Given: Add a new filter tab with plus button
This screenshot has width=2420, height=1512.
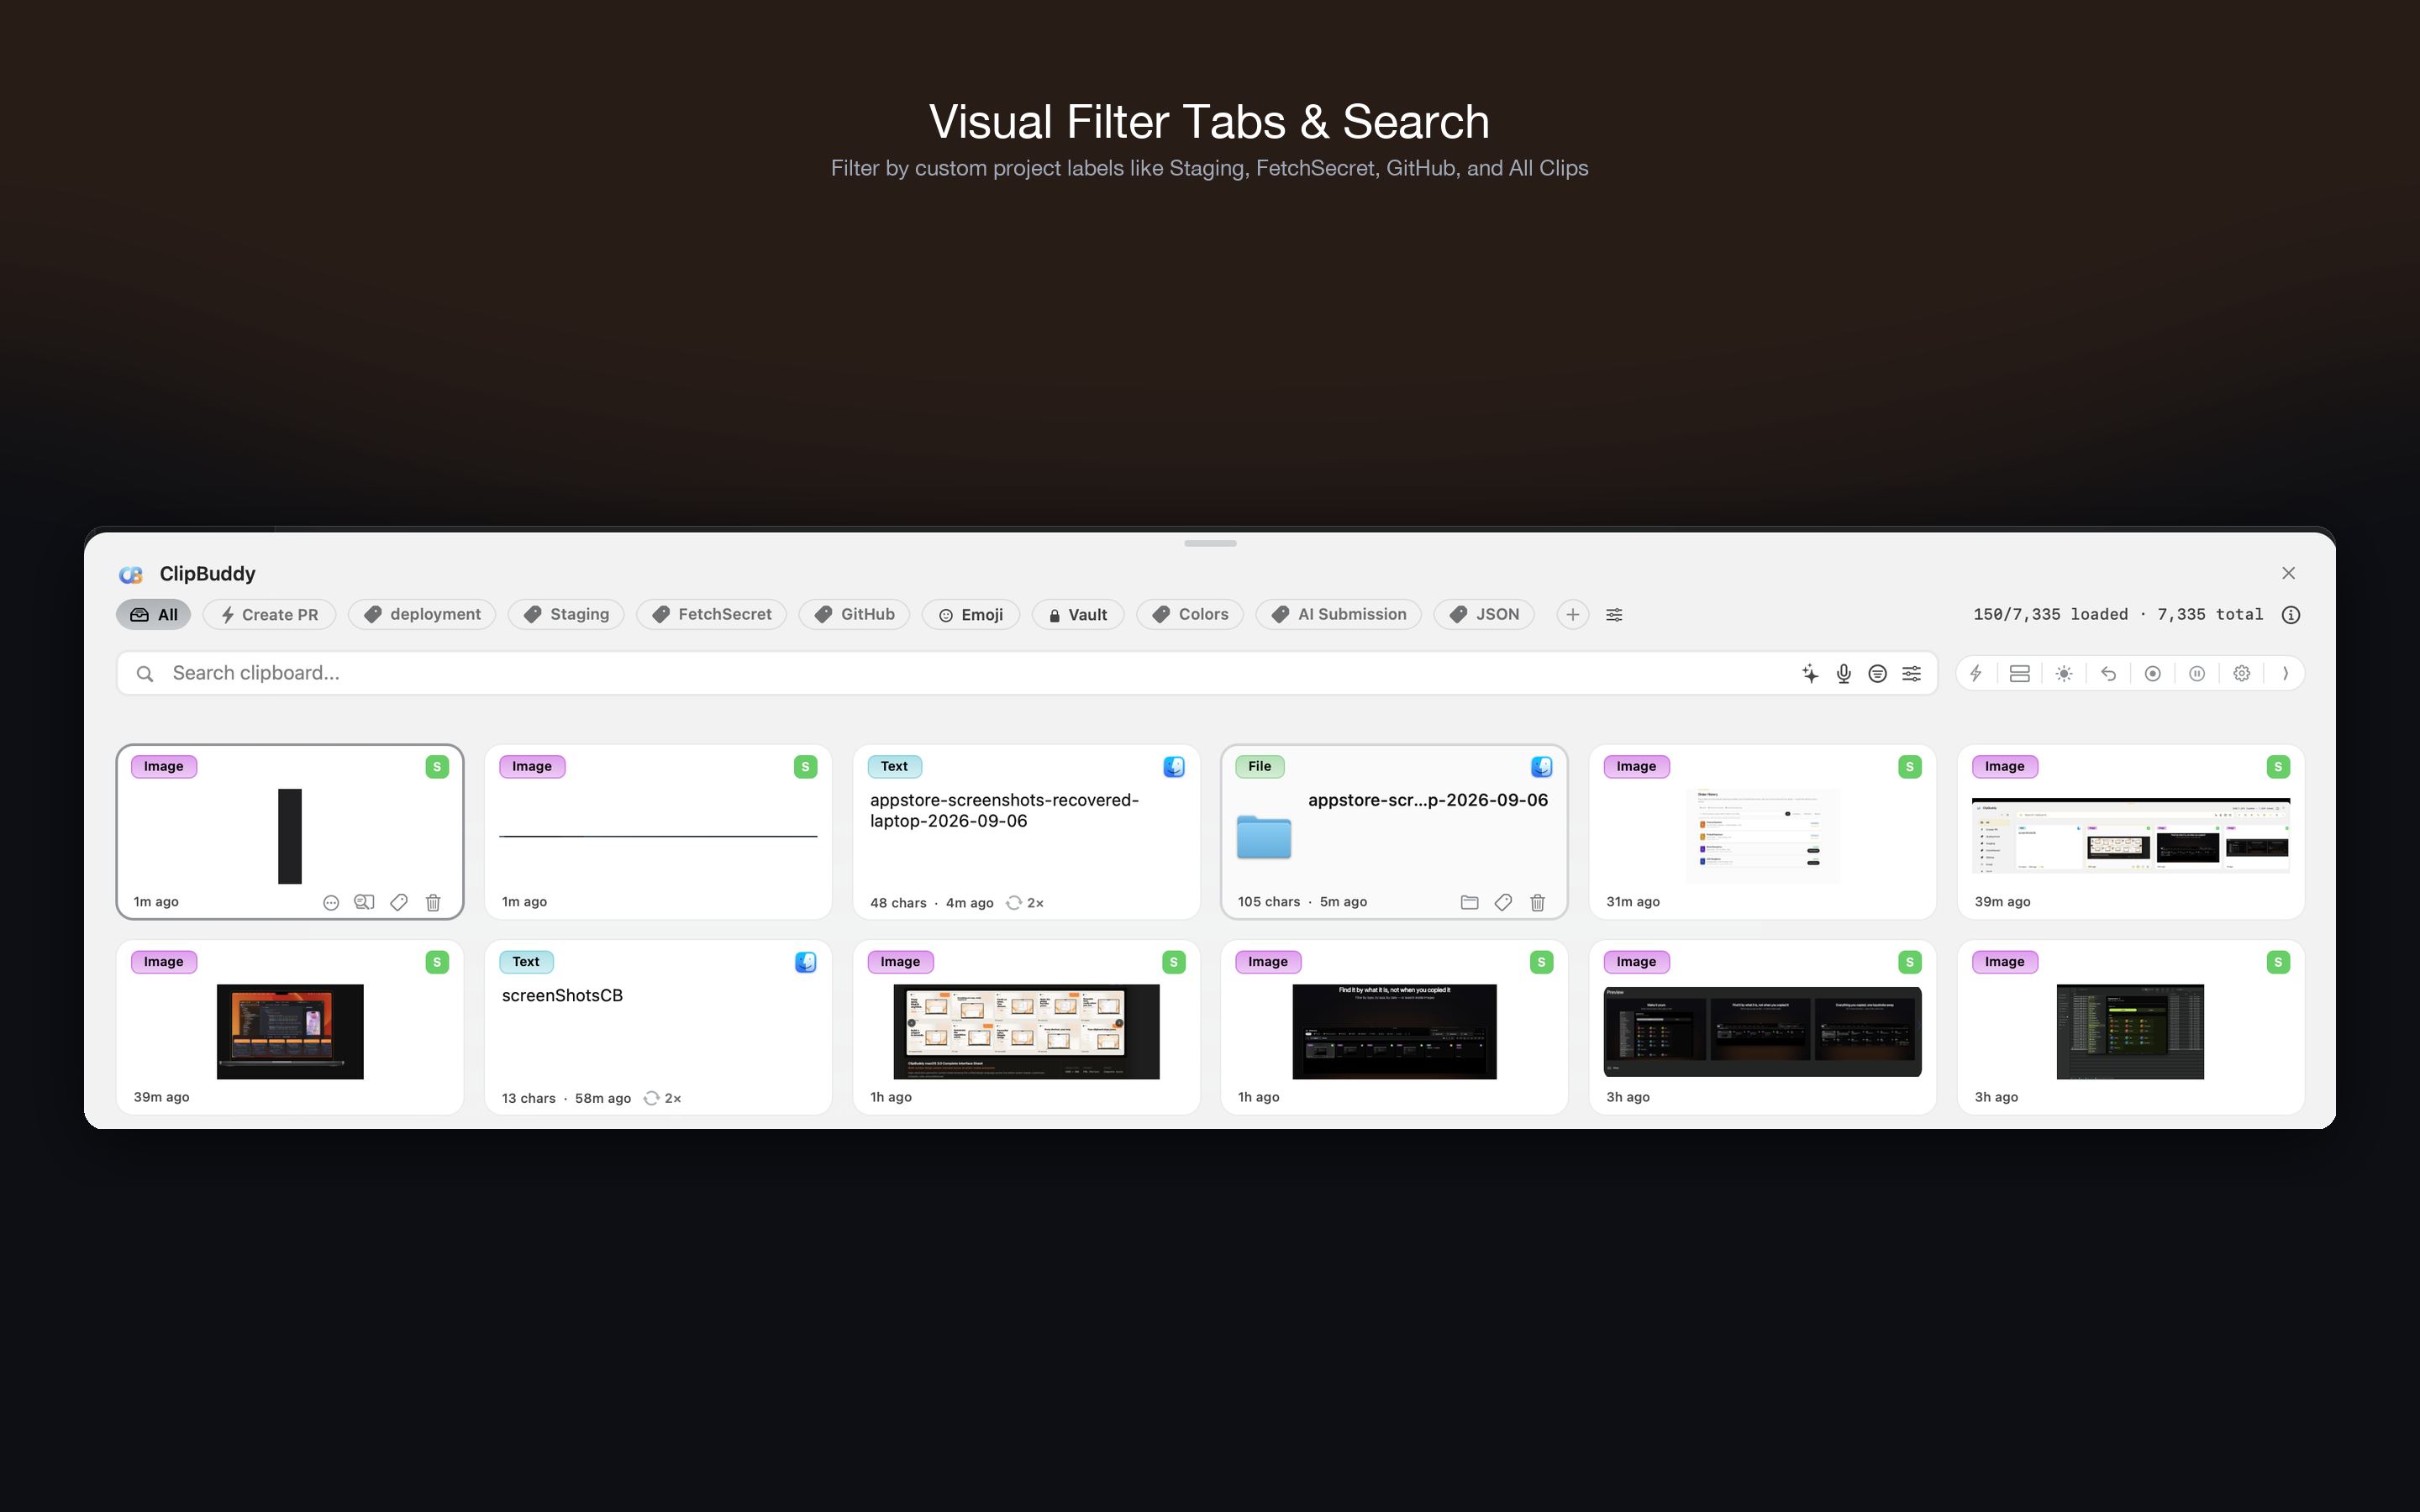Looking at the screenshot, I should point(1573,615).
